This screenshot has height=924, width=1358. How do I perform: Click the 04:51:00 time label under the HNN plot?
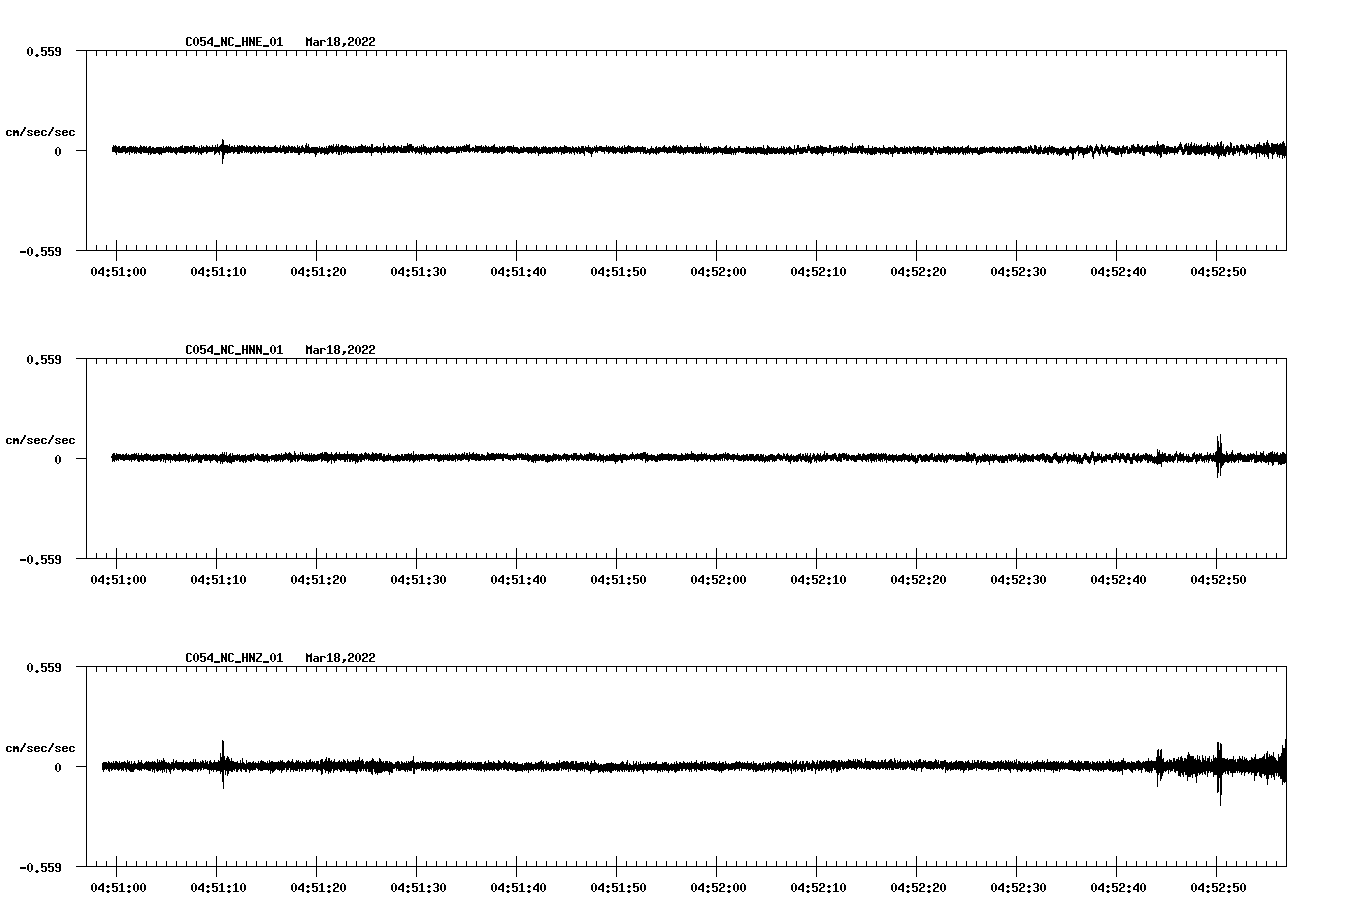pos(118,580)
